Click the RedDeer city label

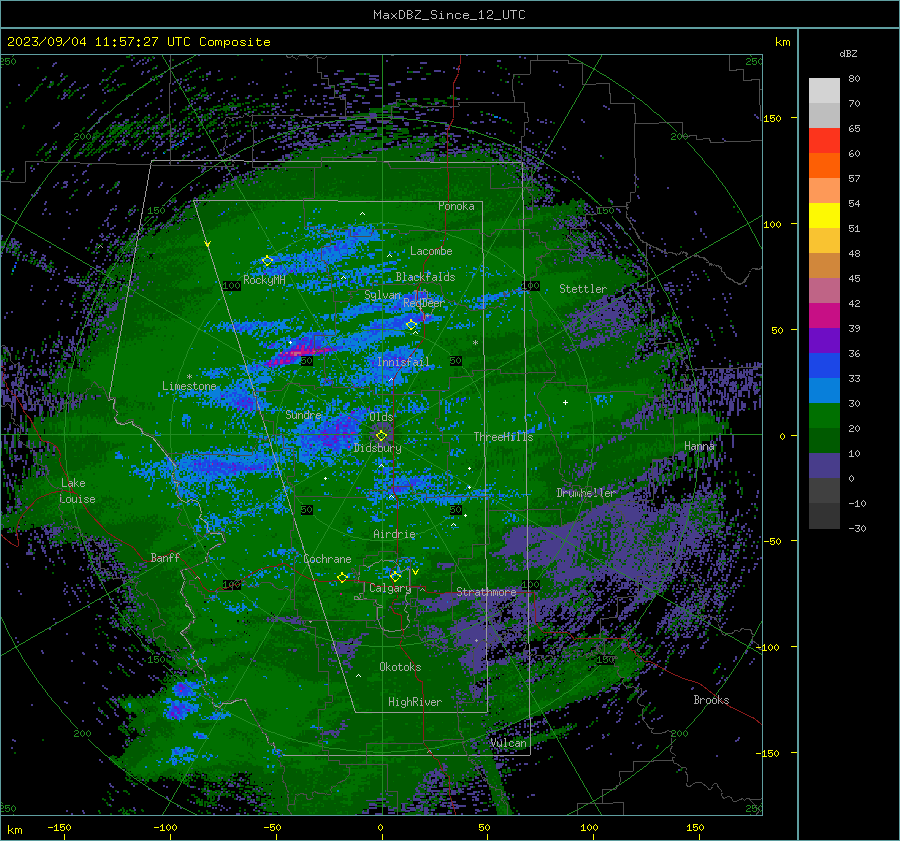[x=424, y=303]
